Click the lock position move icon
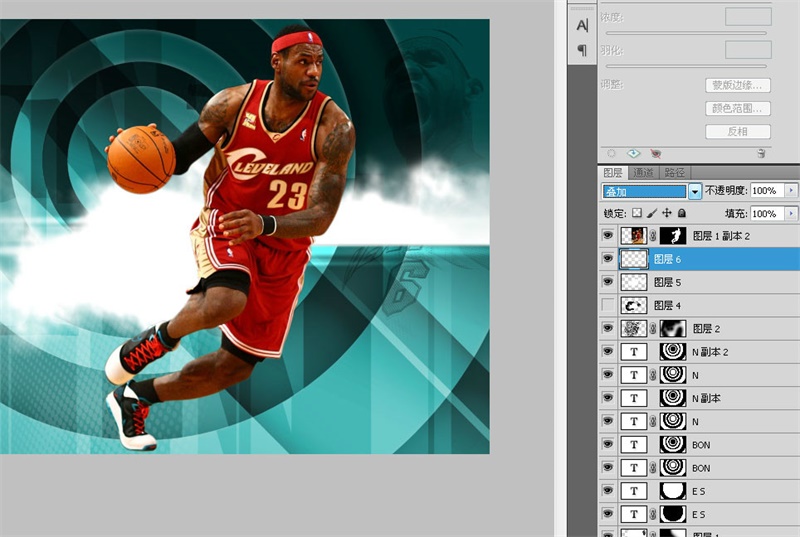The image size is (800, 537). click(666, 214)
